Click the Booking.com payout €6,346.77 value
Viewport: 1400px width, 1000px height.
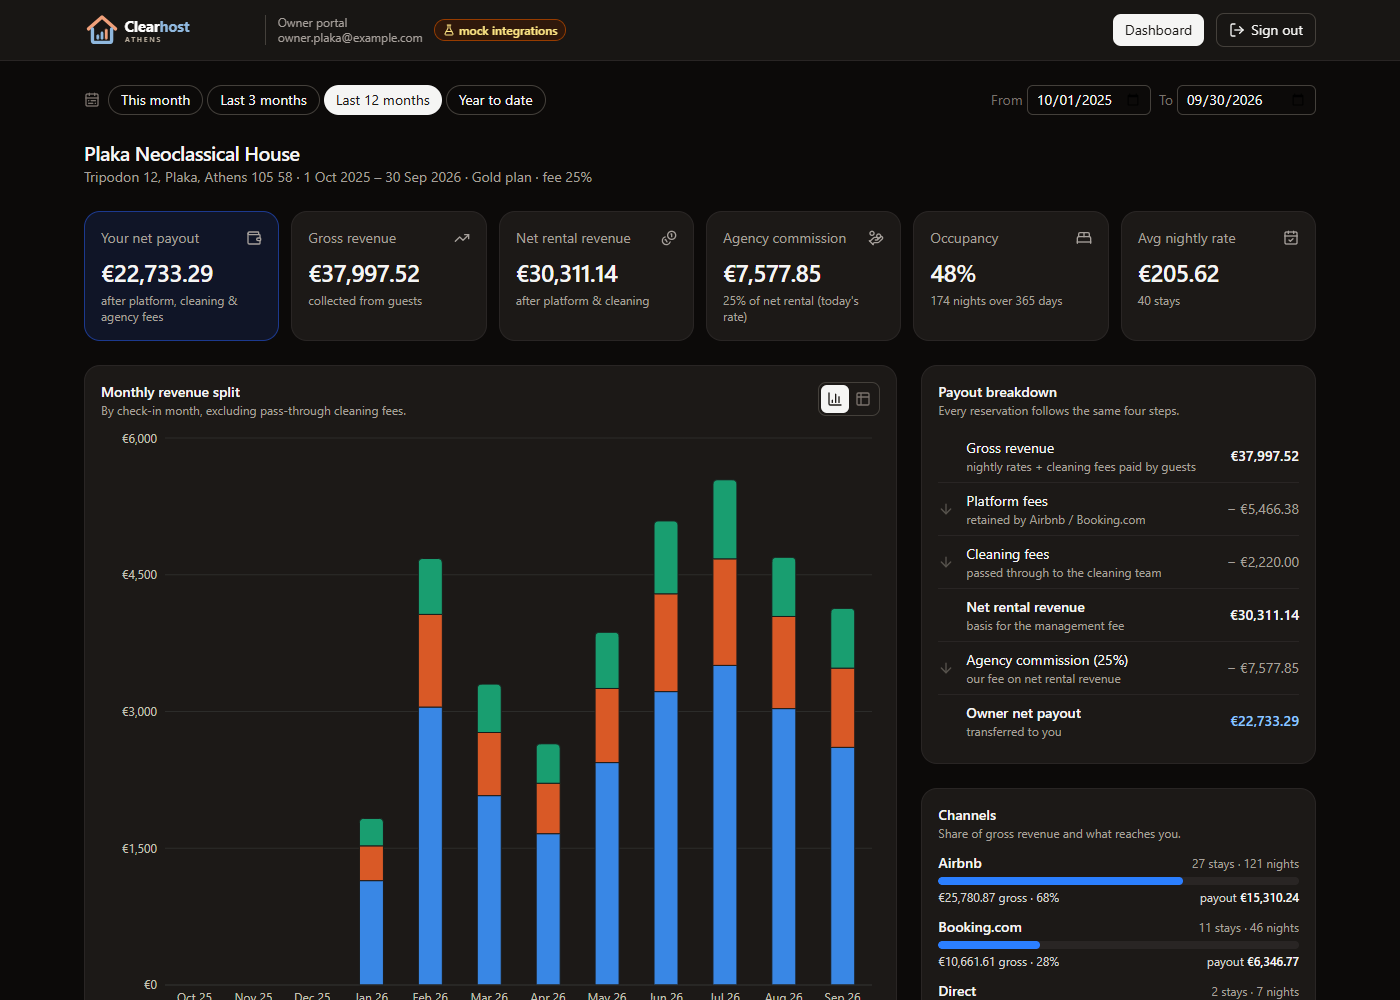click(x=1273, y=962)
